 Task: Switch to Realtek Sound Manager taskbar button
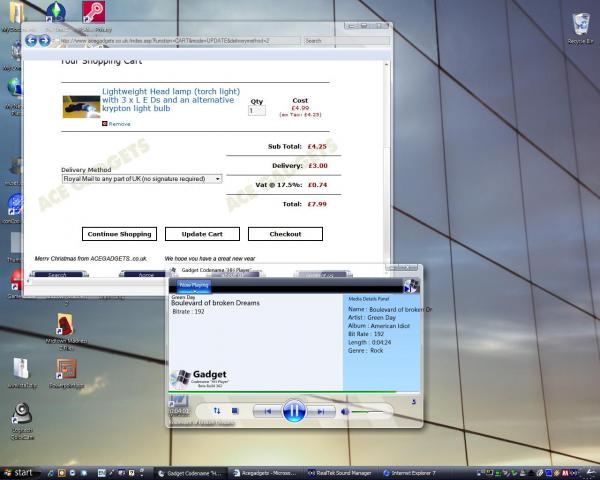click(x=340, y=473)
